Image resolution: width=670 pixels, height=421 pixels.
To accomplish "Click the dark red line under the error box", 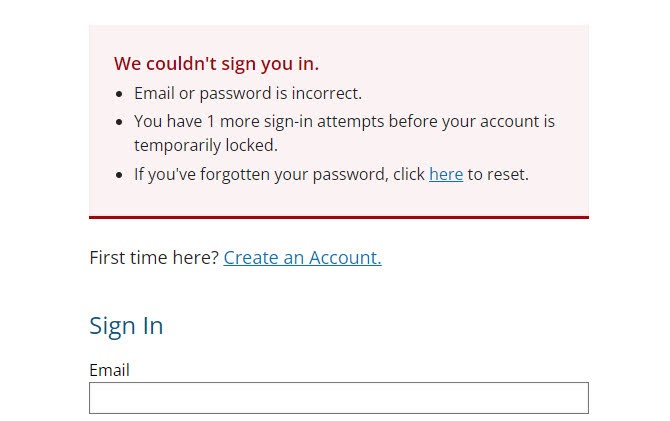I will click(x=338, y=217).
